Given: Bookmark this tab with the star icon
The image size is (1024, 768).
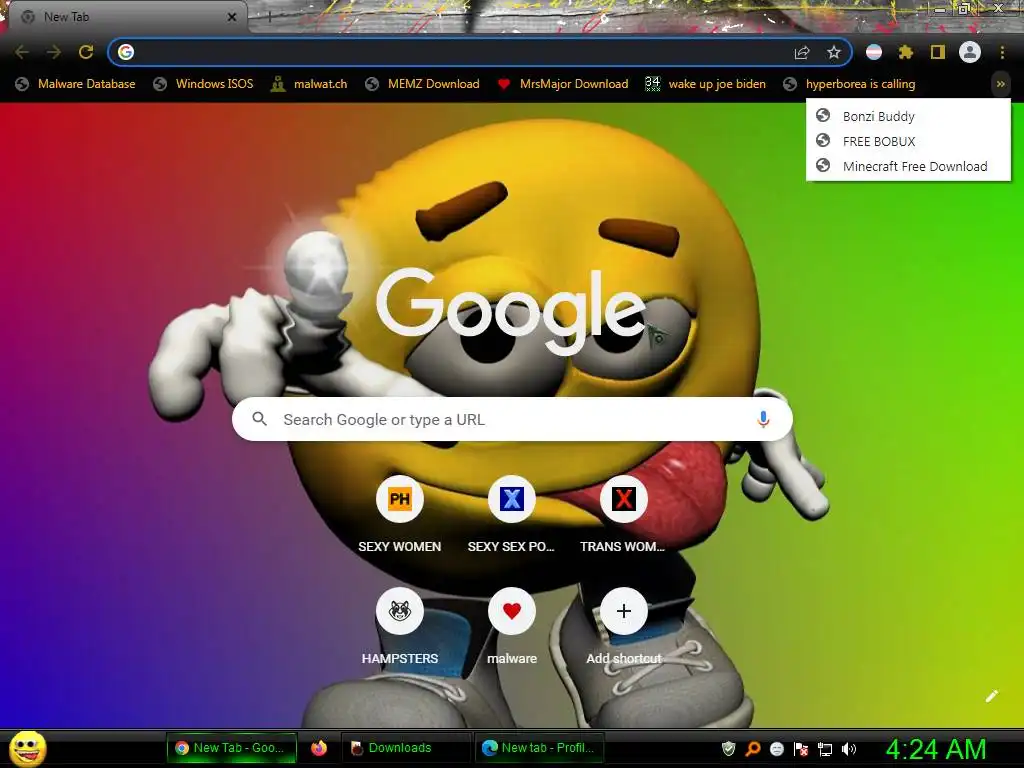Looking at the screenshot, I should tap(833, 52).
